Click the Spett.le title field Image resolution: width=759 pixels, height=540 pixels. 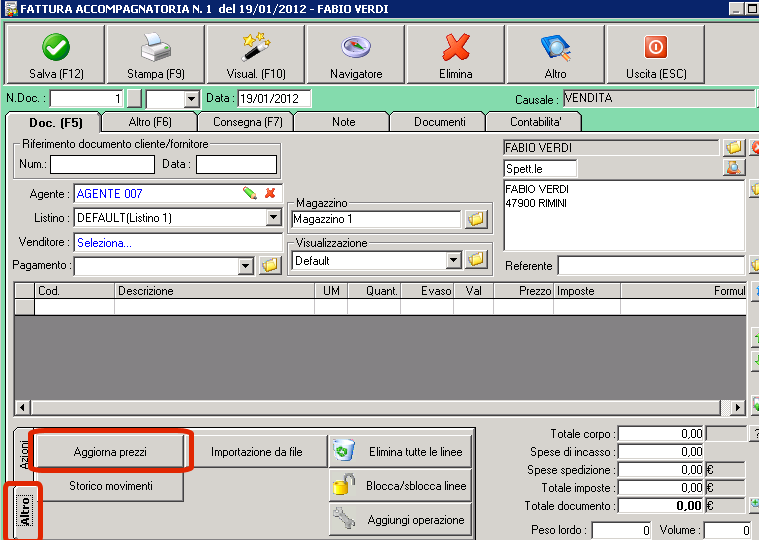tap(540, 168)
